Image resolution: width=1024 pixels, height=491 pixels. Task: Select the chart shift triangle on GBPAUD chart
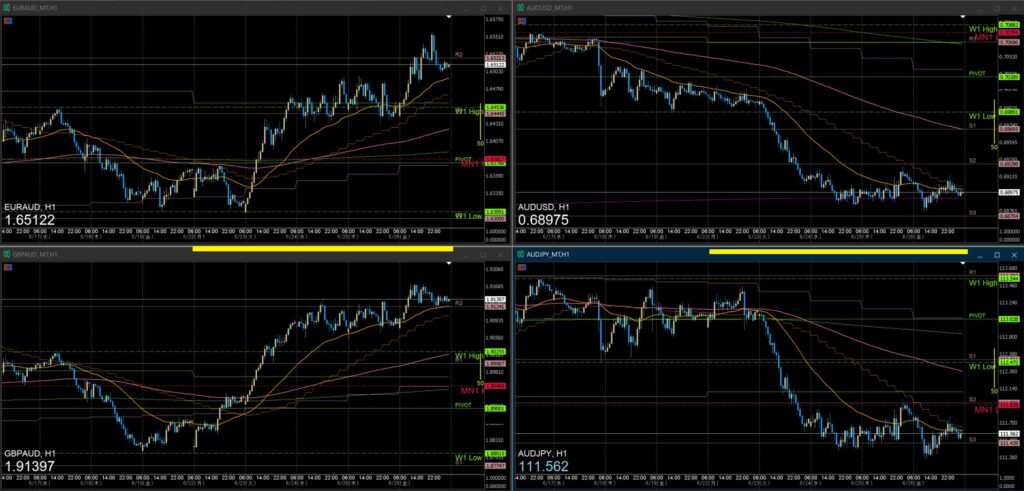[449, 262]
